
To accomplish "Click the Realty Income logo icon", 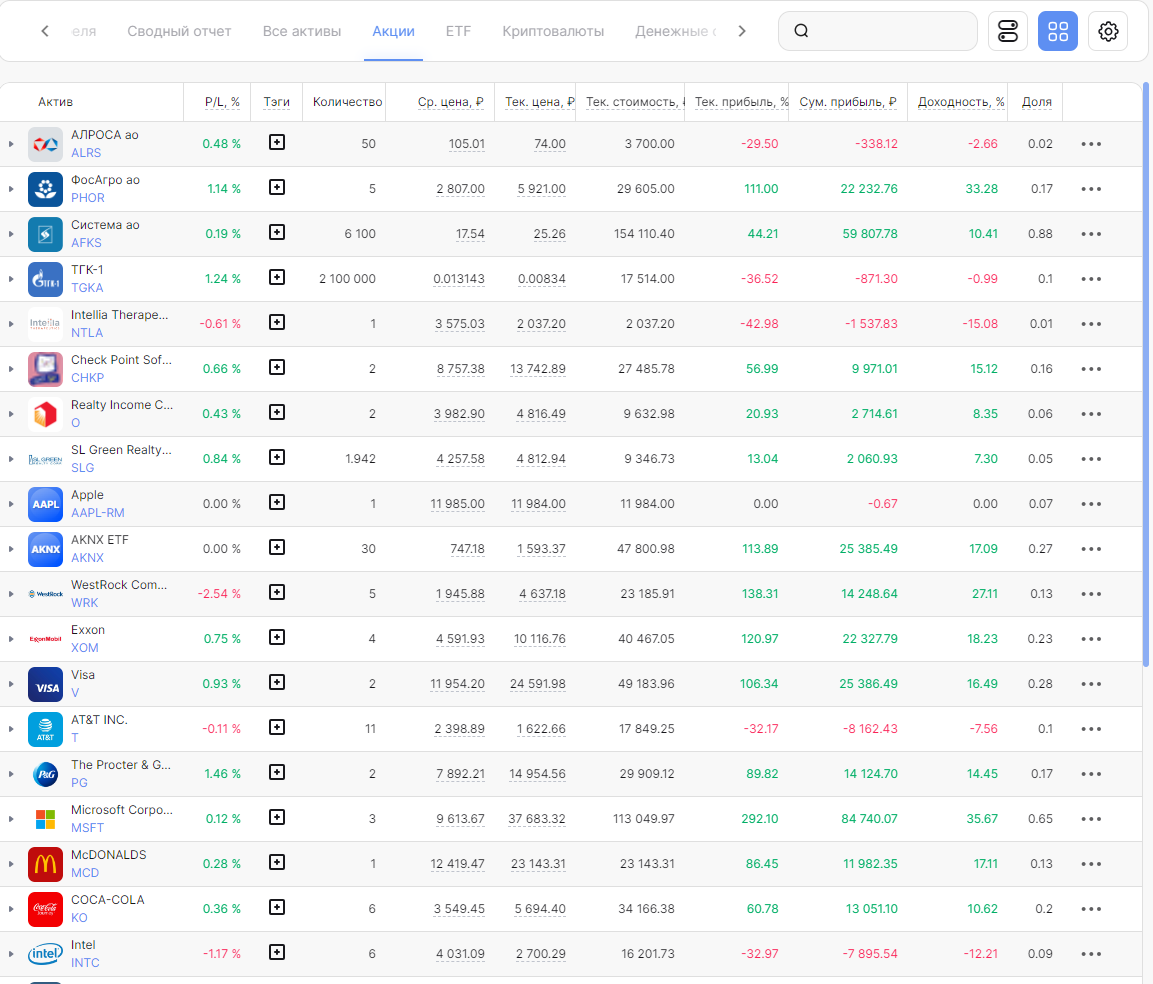I will click(45, 414).
